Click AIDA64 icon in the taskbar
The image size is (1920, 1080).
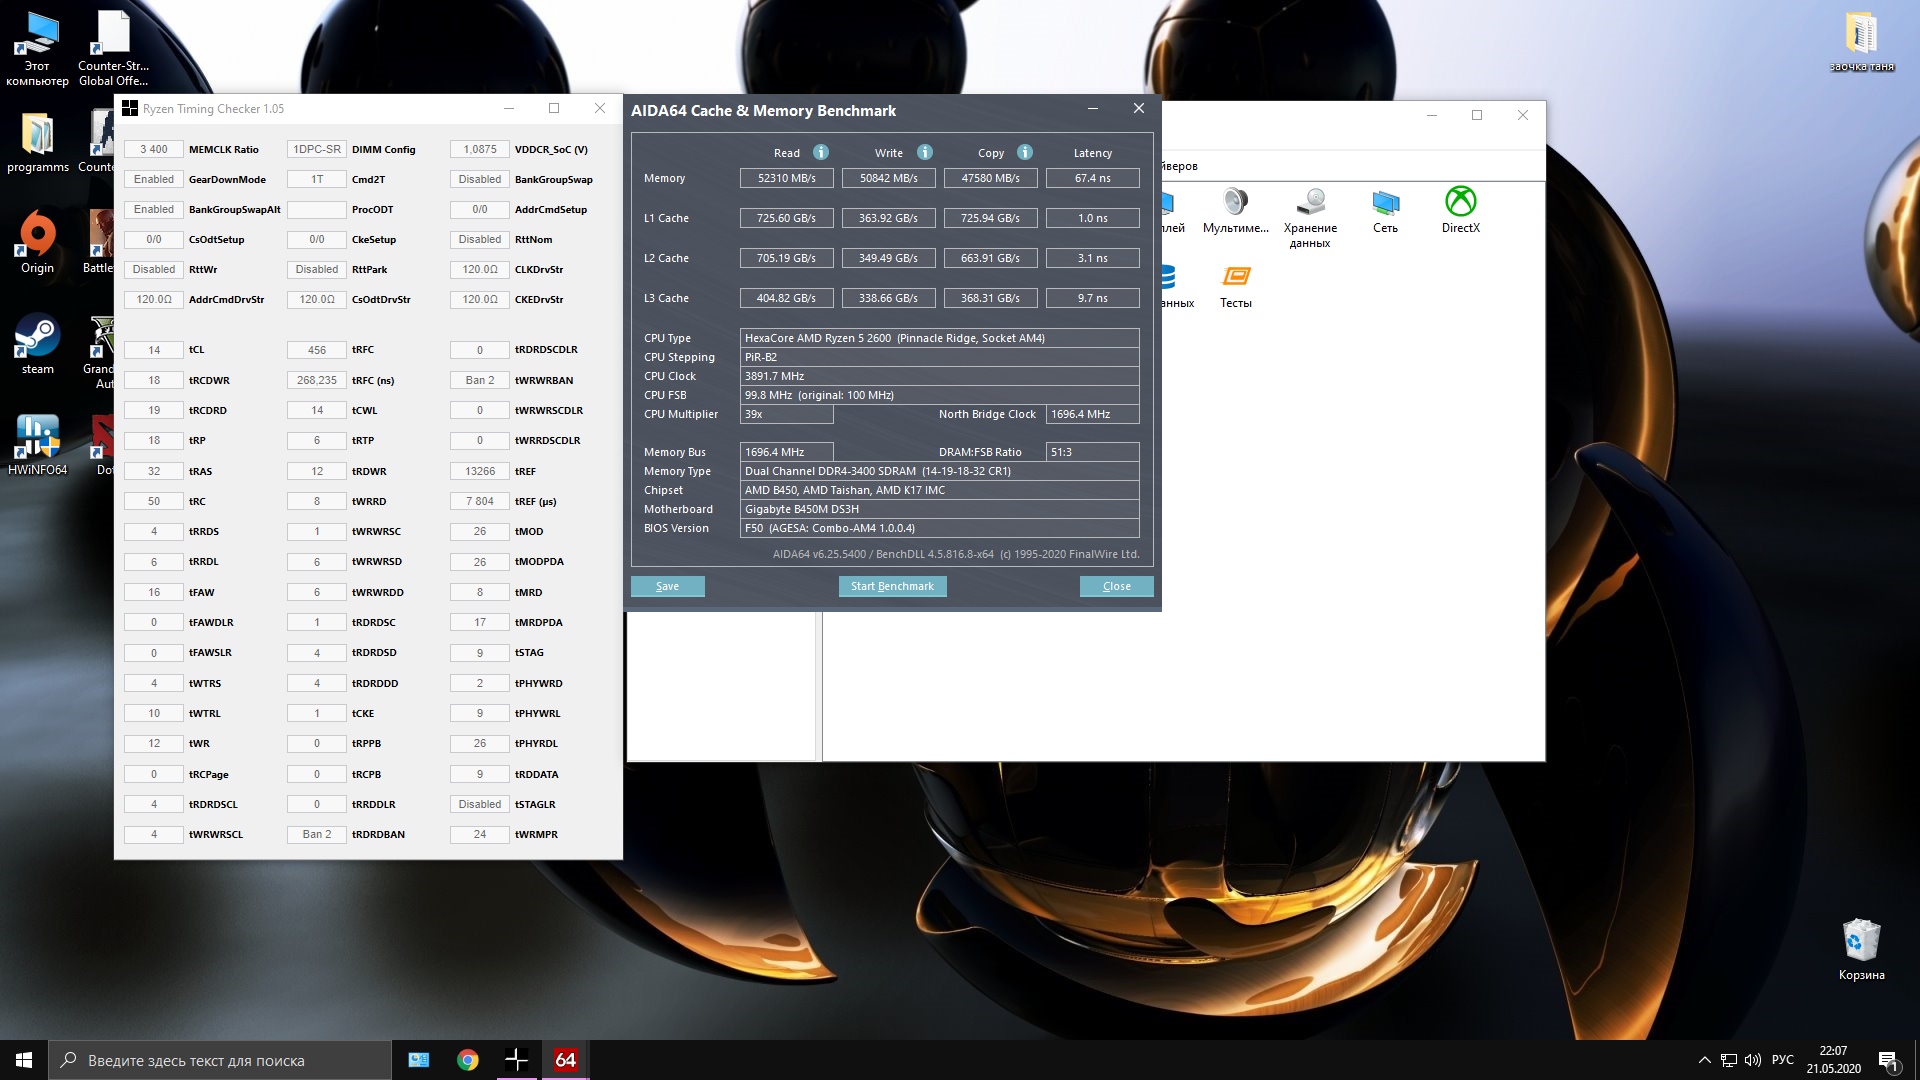point(565,1060)
